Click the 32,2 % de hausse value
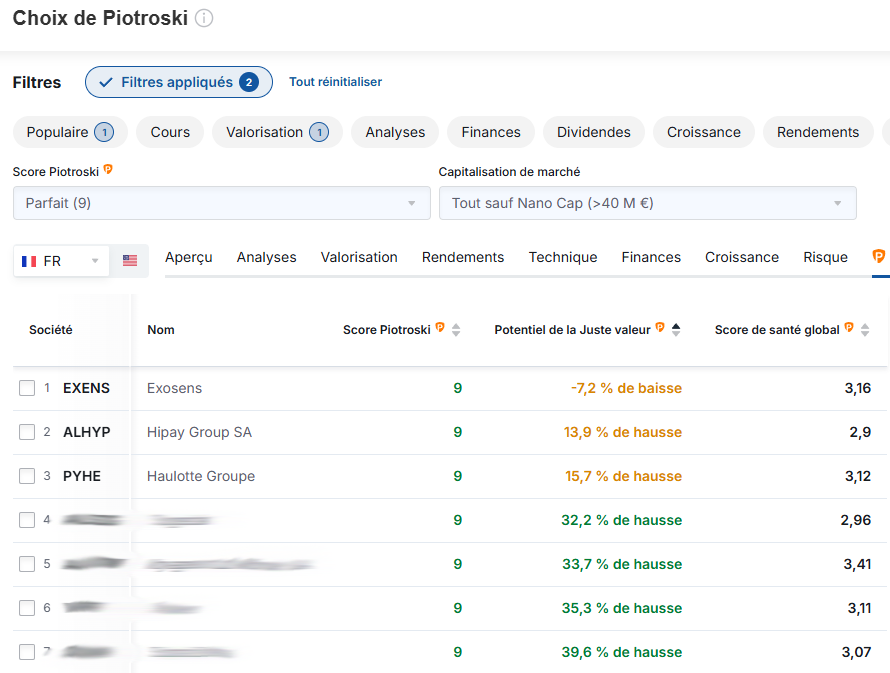 tap(622, 520)
